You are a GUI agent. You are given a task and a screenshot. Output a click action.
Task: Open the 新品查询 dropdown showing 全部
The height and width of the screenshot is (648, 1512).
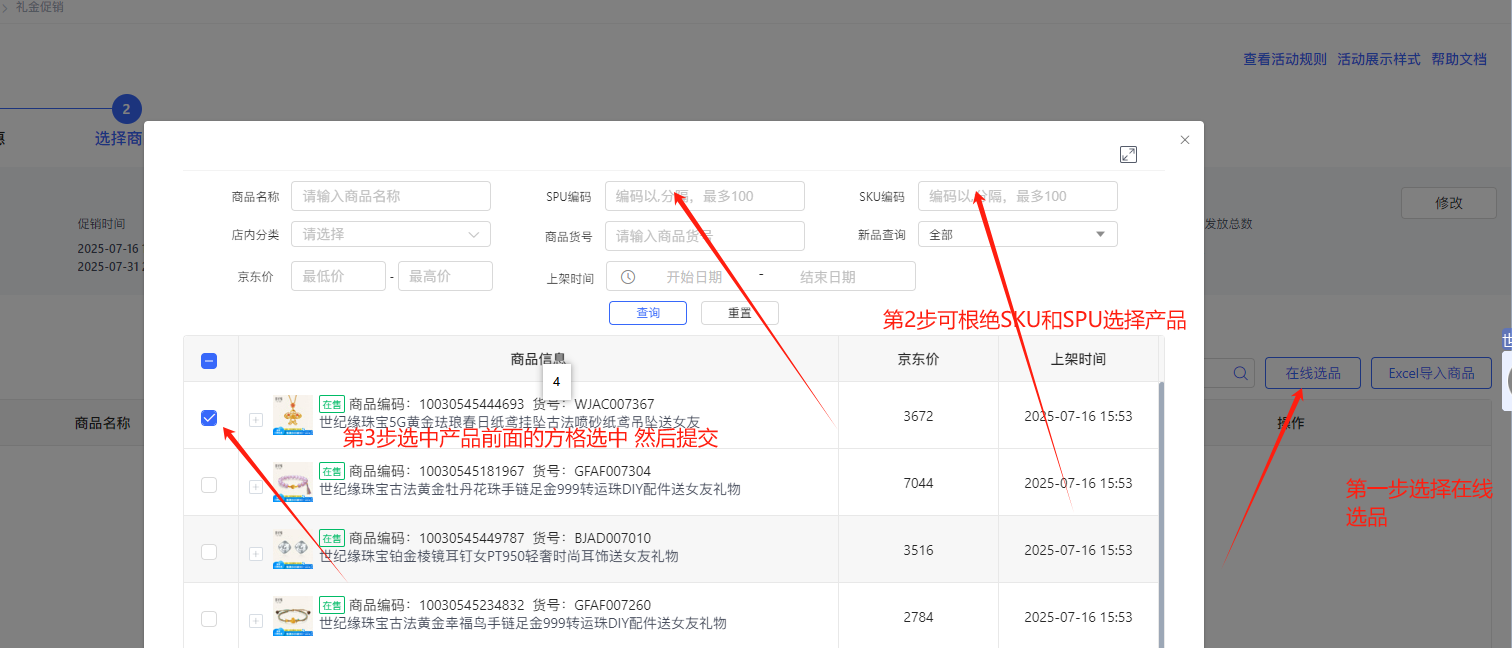[x=1017, y=234]
